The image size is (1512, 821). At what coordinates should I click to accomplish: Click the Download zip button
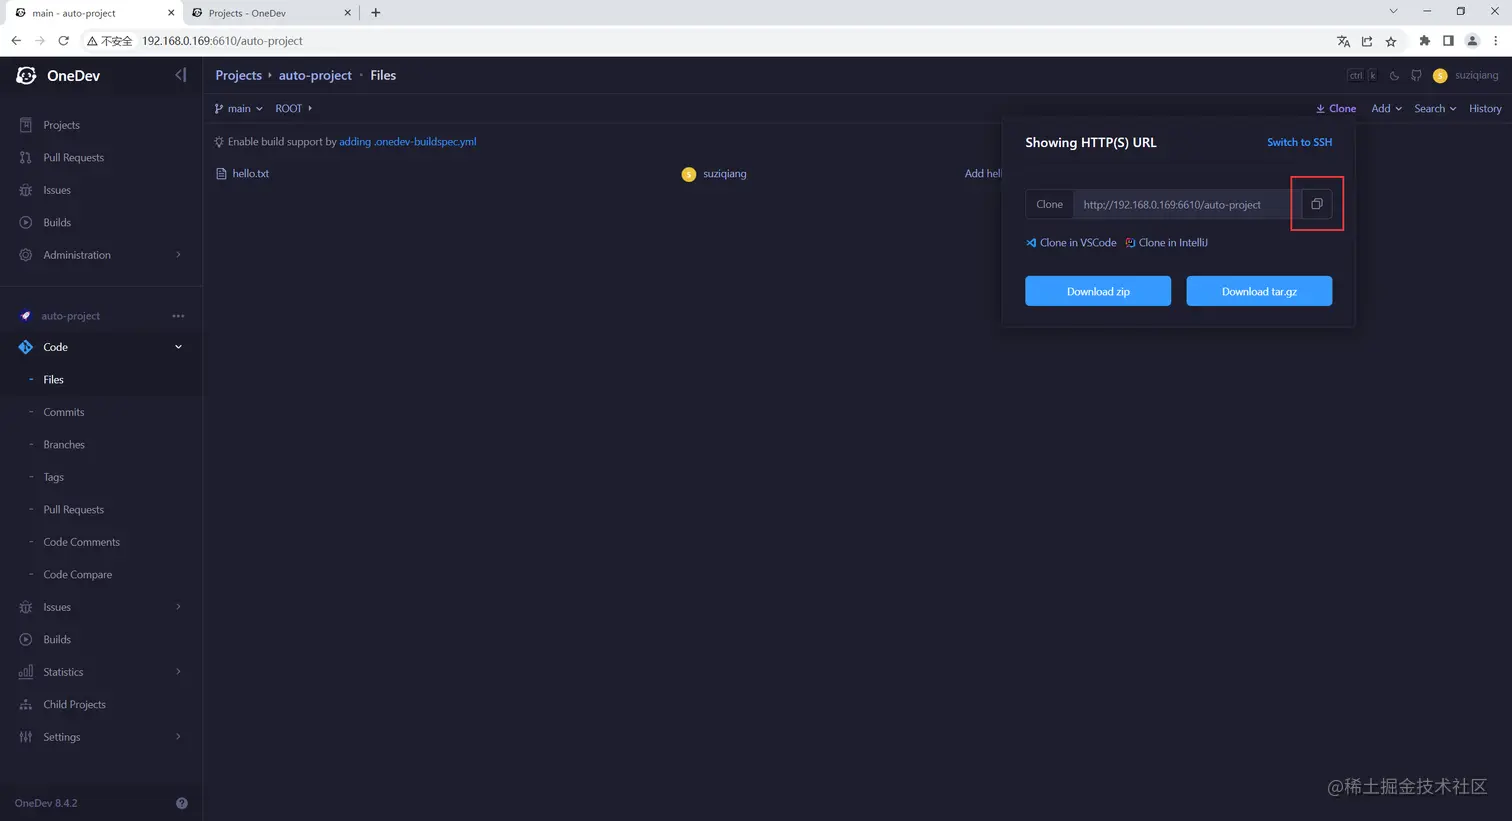tap(1098, 291)
